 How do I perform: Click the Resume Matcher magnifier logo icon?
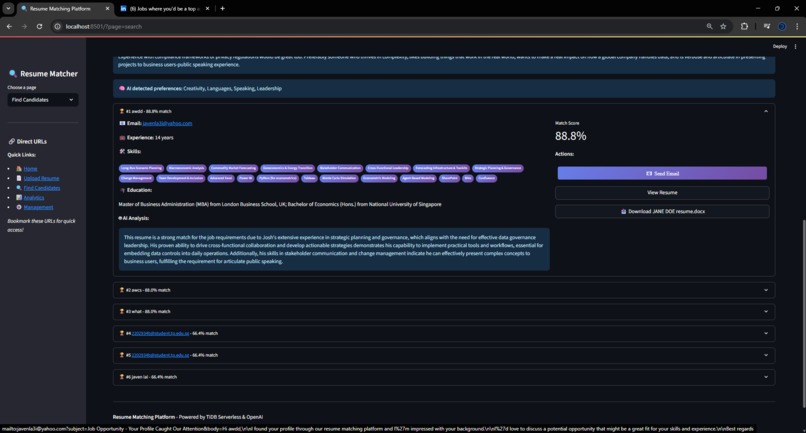pos(13,74)
